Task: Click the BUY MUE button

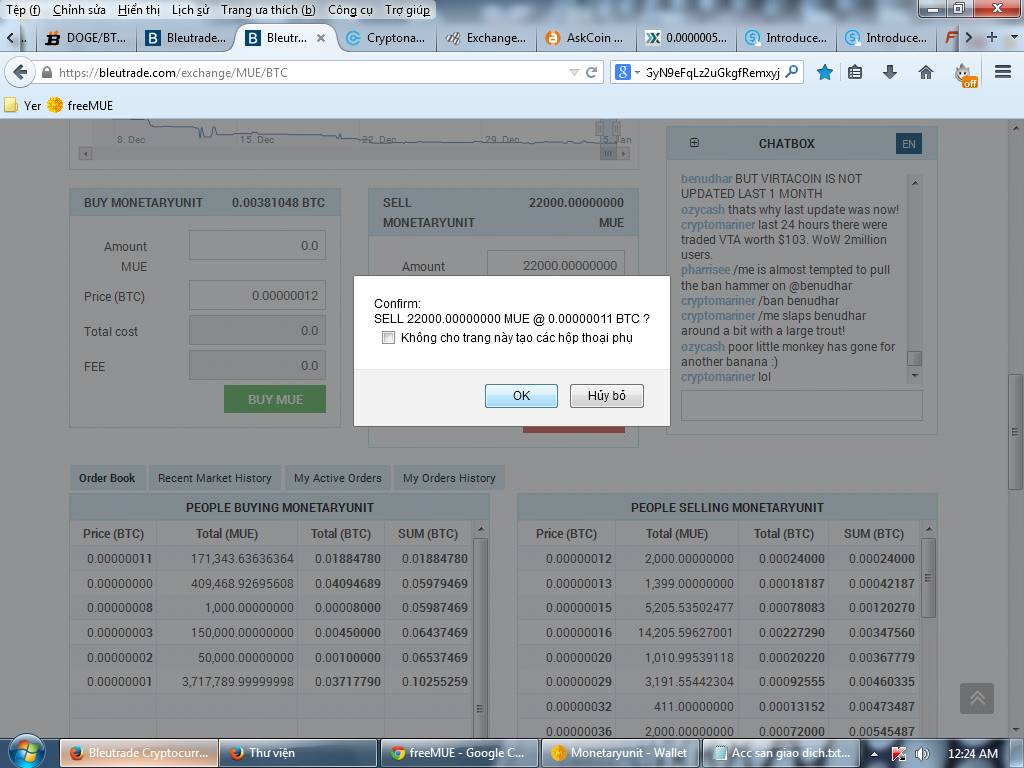Action: tap(275, 399)
